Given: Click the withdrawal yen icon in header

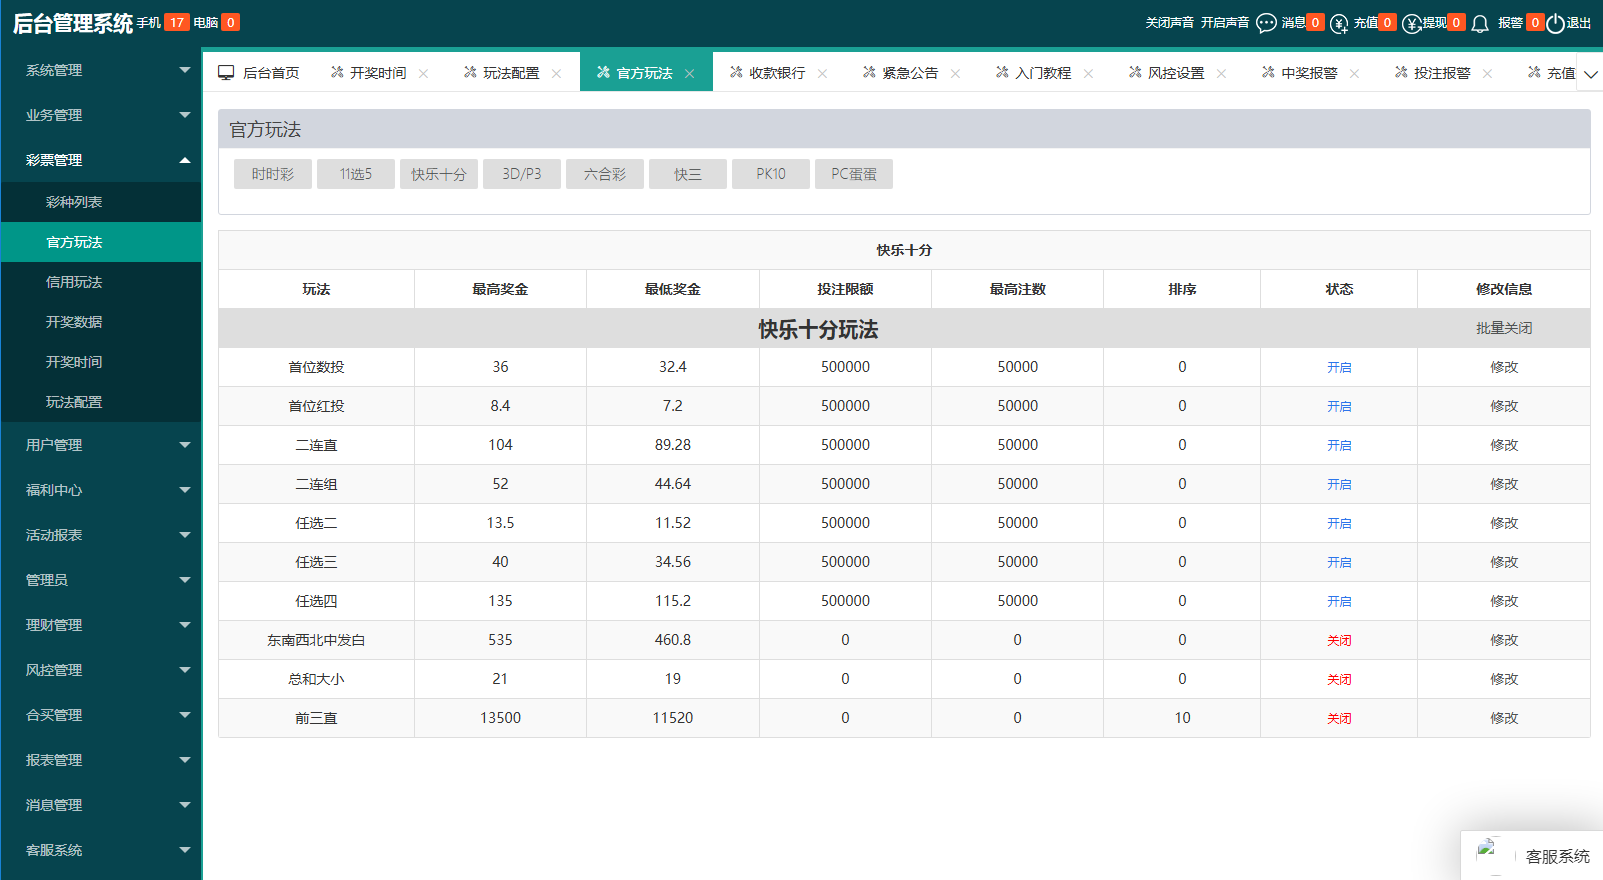Looking at the screenshot, I should [1411, 23].
